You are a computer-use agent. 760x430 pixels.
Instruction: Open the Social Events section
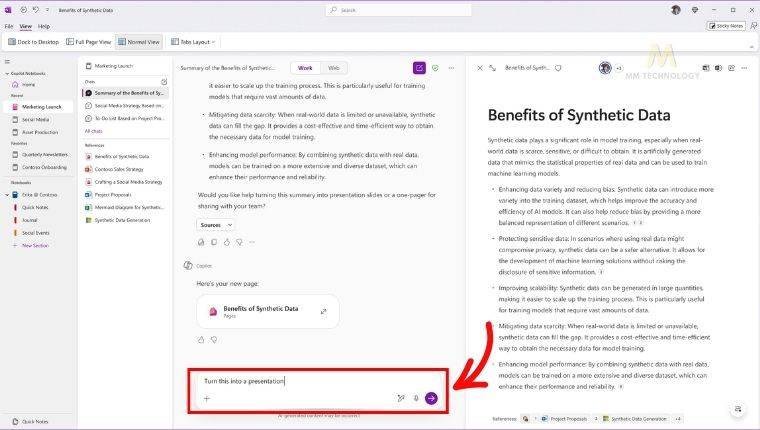32,233
